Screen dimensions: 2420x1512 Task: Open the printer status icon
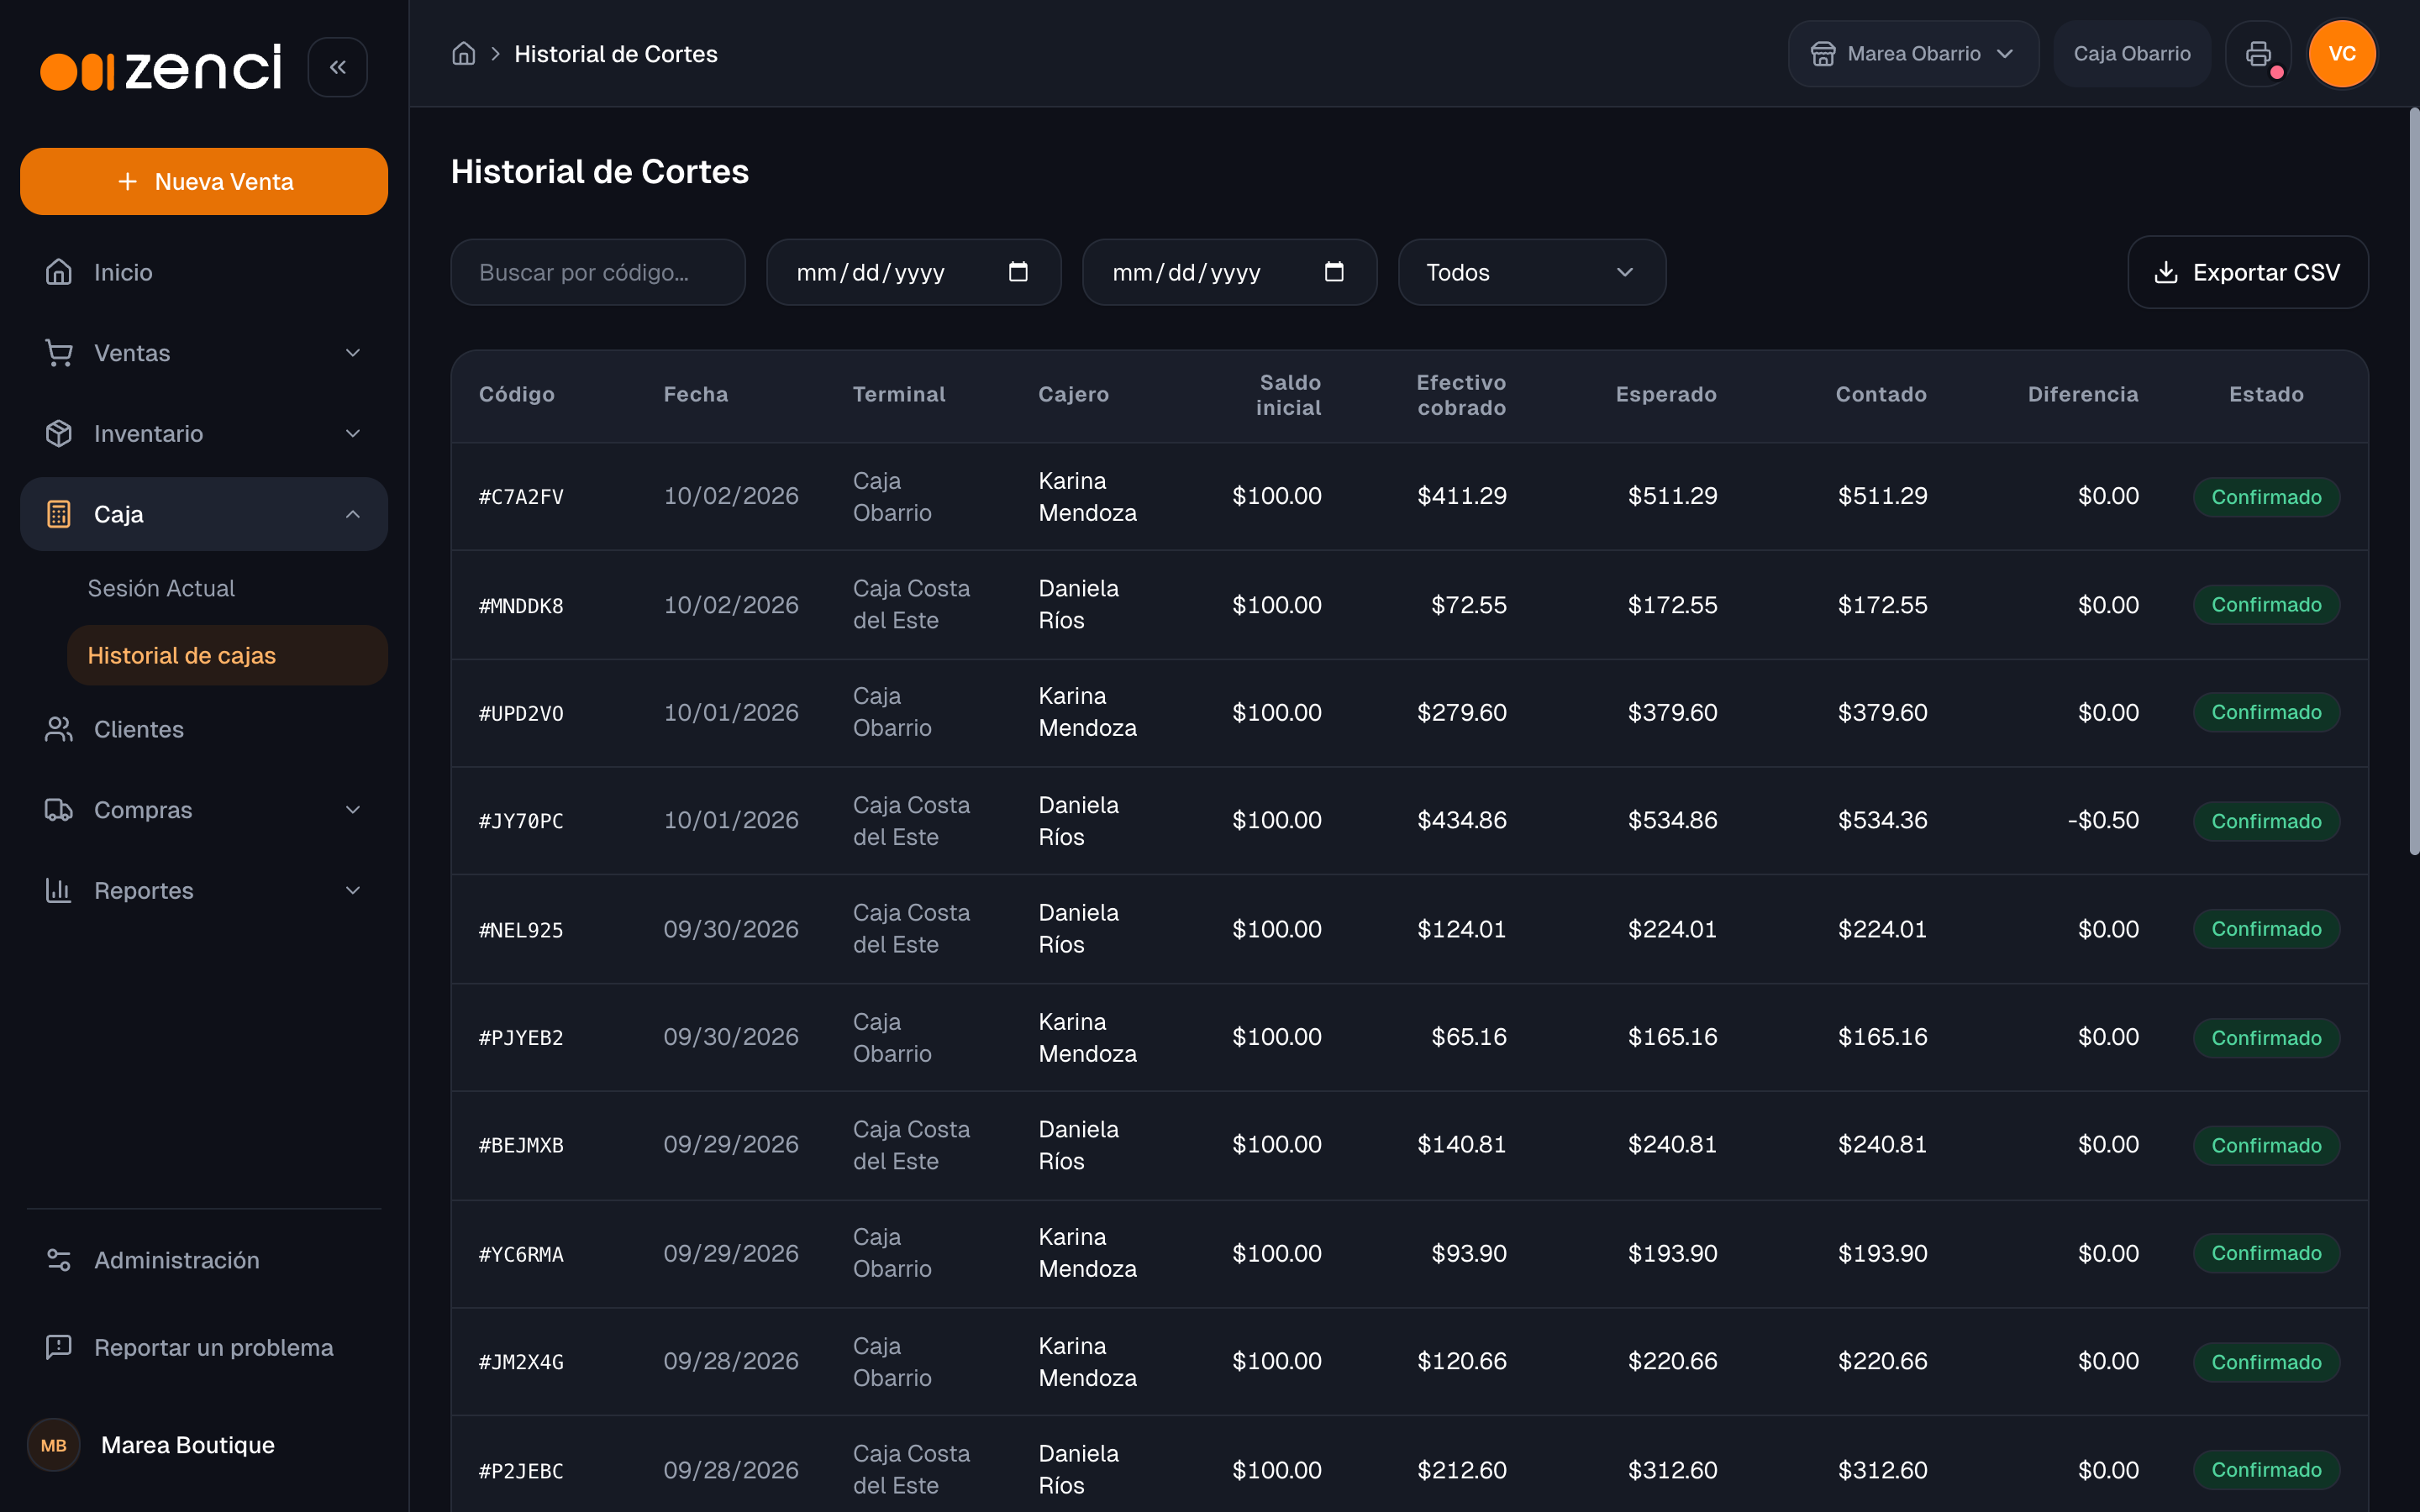pyautogui.click(x=2258, y=54)
